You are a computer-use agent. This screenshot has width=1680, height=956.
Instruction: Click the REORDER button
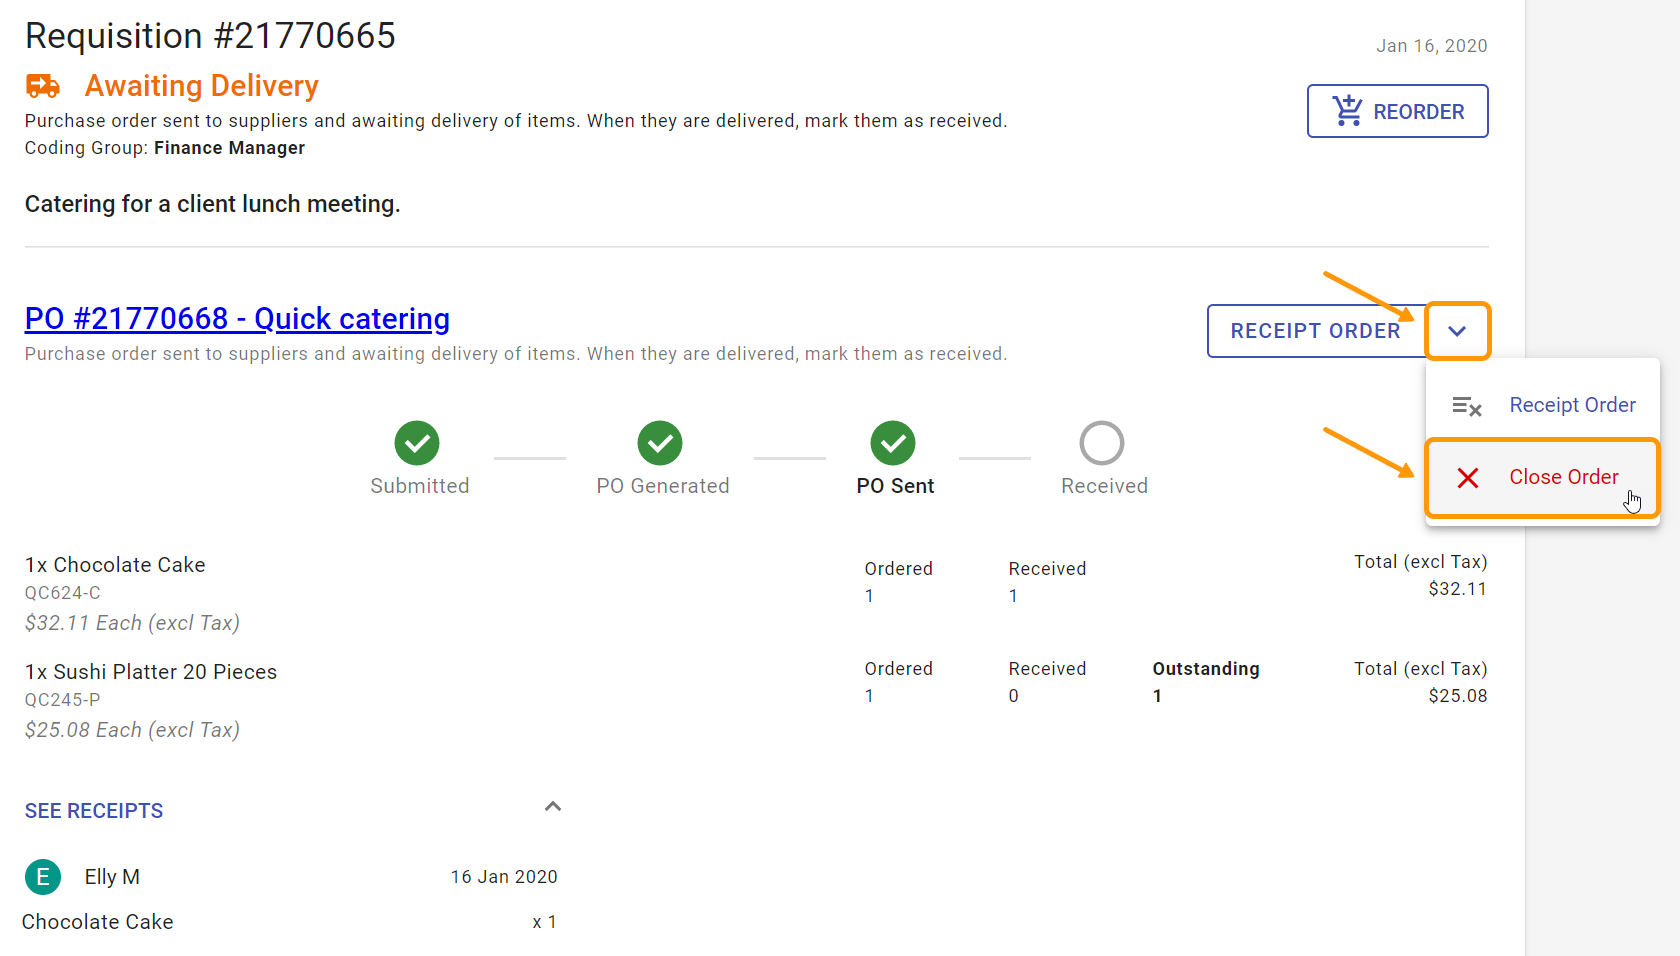click(x=1398, y=111)
